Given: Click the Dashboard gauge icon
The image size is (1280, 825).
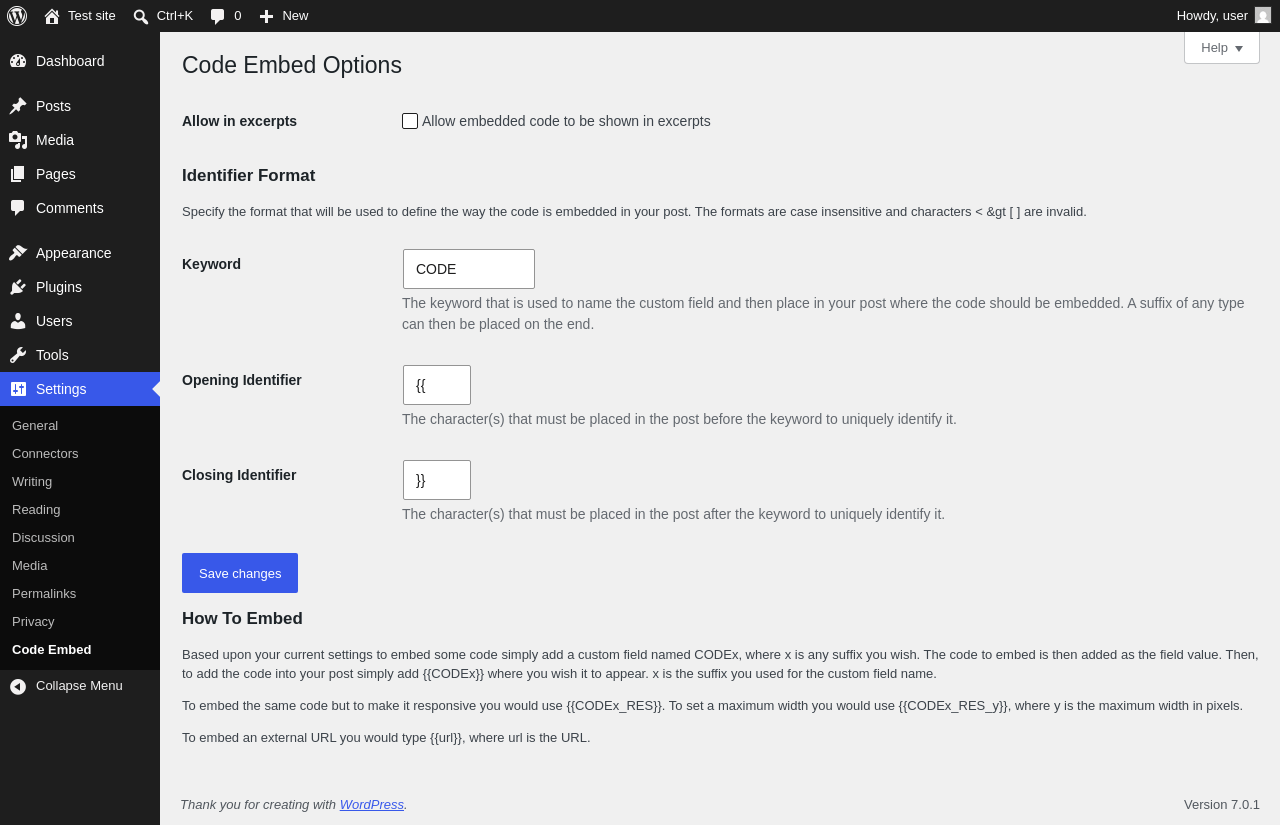Looking at the screenshot, I should (x=18, y=61).
